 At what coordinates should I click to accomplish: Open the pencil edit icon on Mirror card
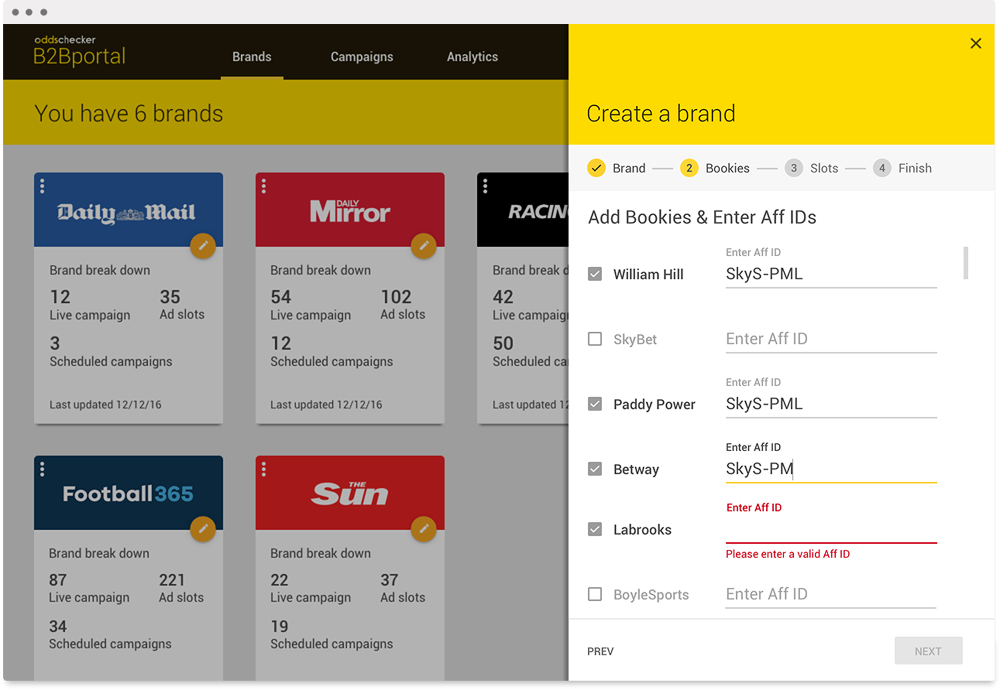tap(424, 246)
